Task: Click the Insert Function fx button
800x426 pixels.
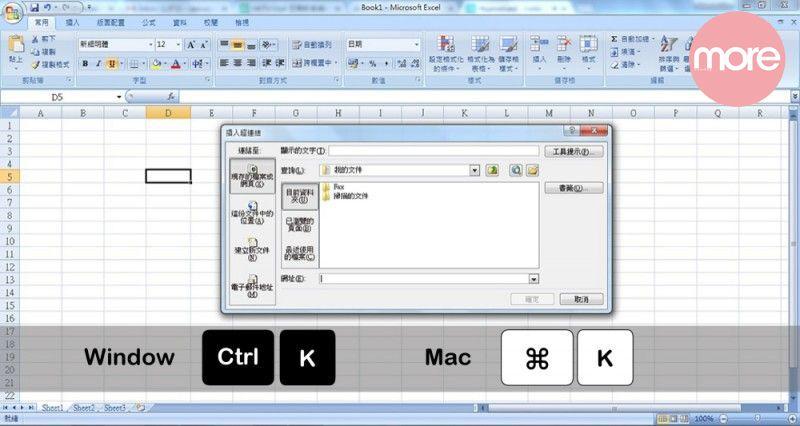Action: tap(171, 97)
